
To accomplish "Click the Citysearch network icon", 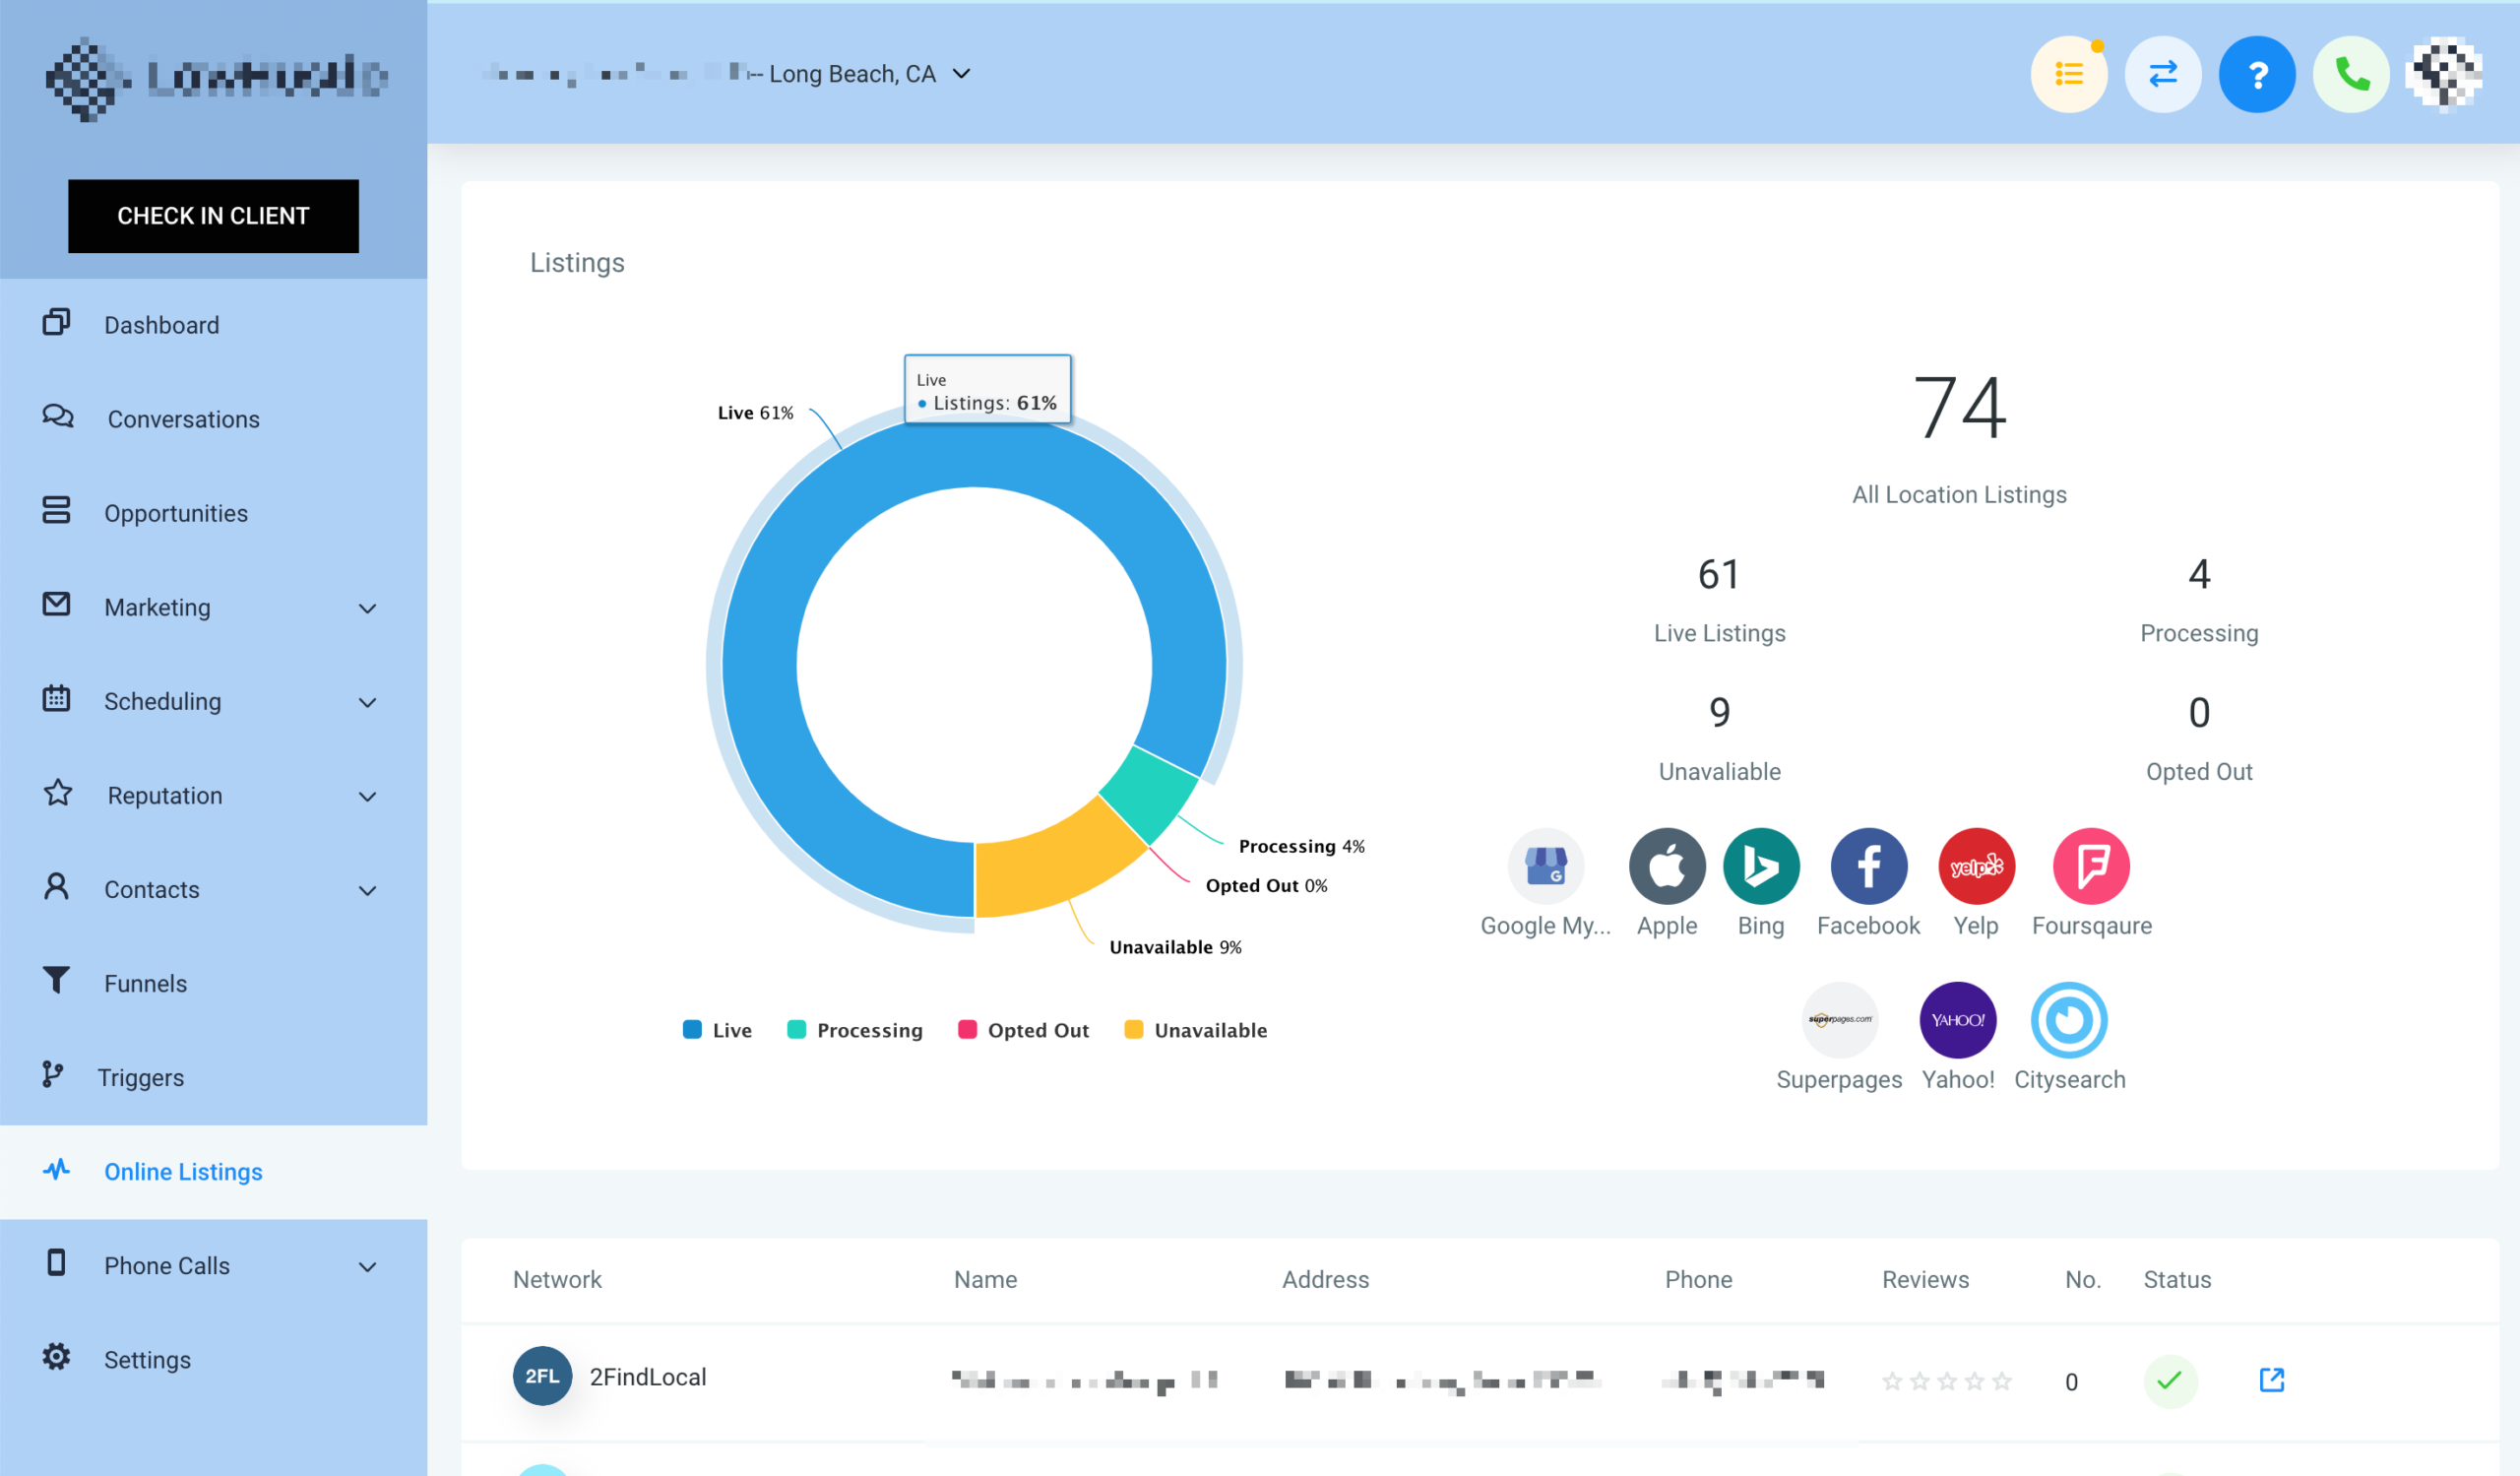I will tap(2069, 1021).
